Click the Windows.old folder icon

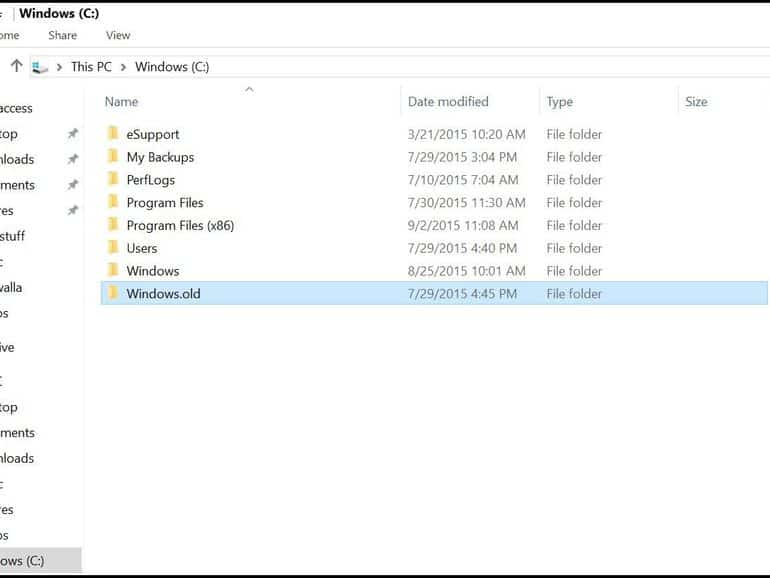click(113, 293)
